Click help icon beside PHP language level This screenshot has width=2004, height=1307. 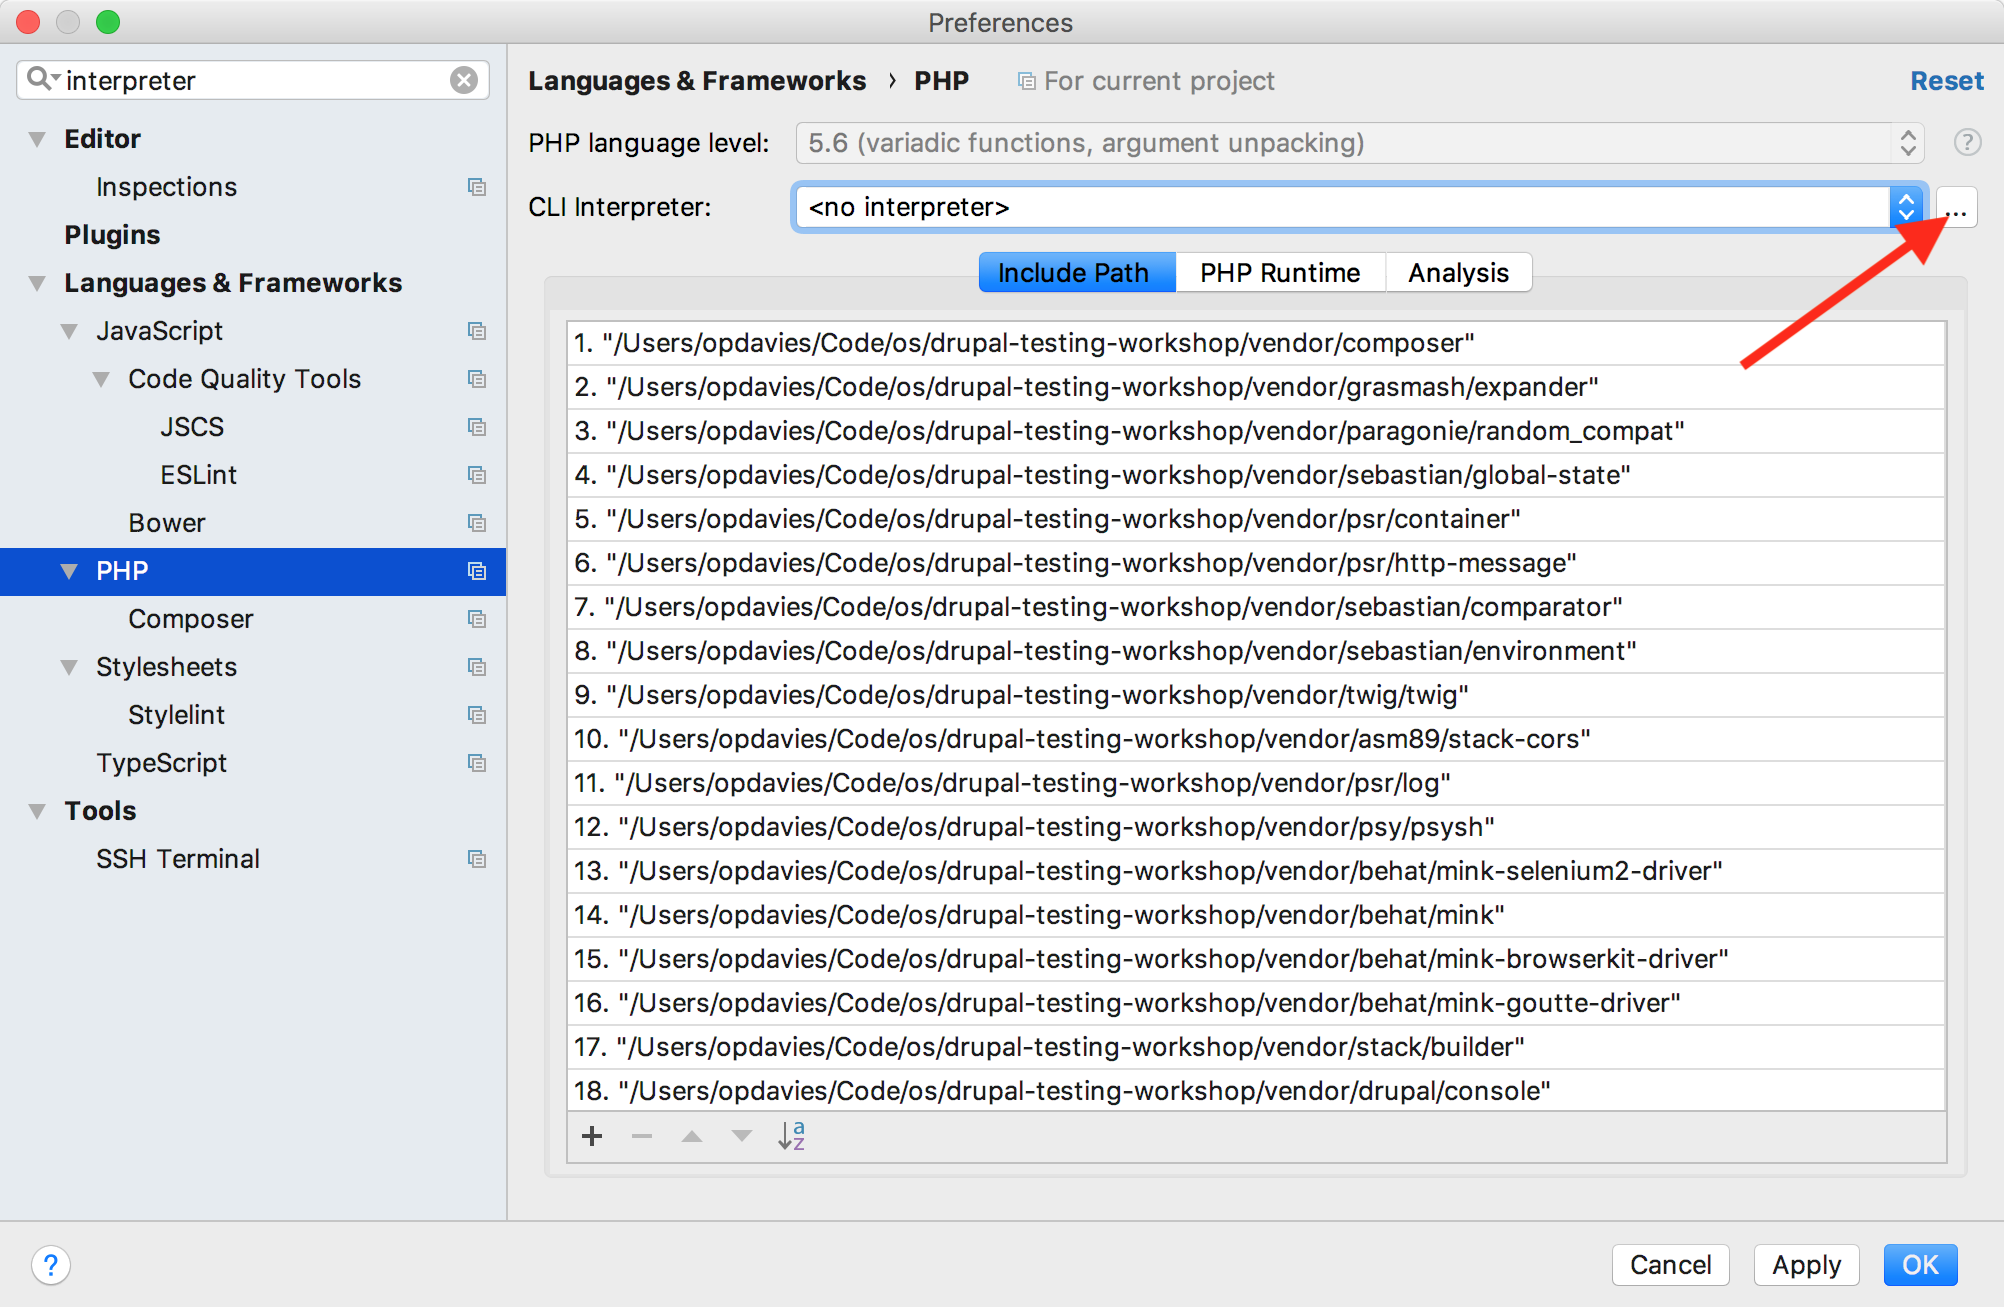(x=1967, y=143)
